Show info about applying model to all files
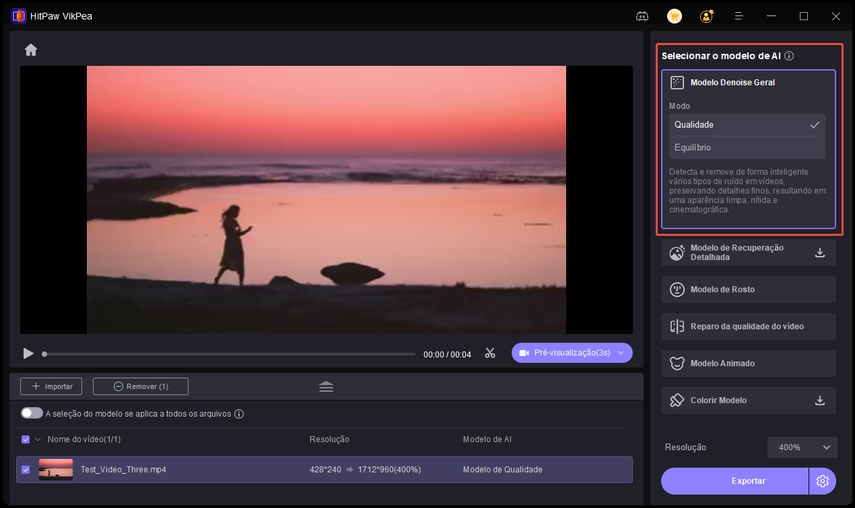Viewport: 855px width, 508px height. [239, 414]
